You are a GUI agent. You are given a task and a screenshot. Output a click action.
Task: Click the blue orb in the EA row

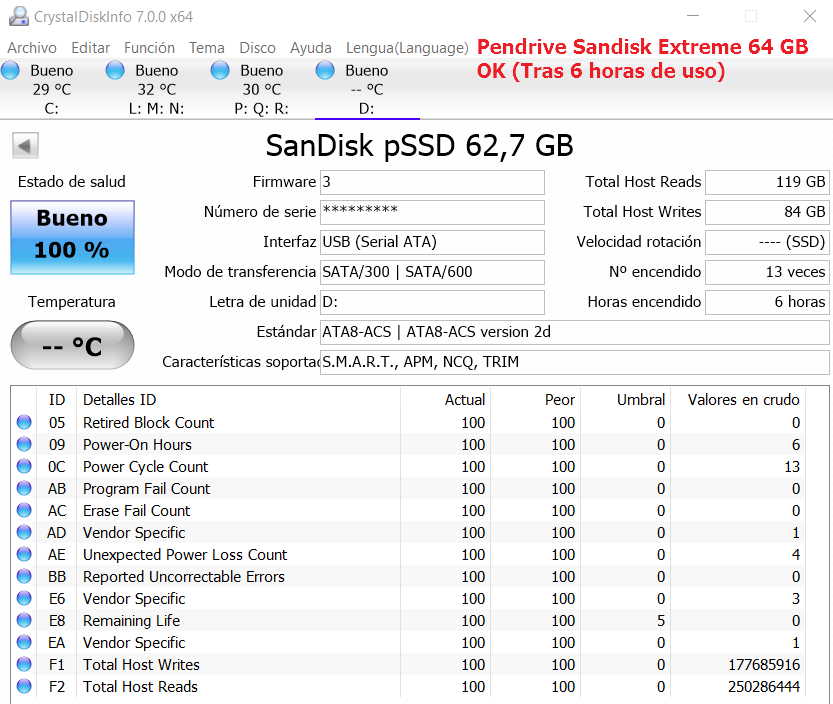click(x=24, y=642)
